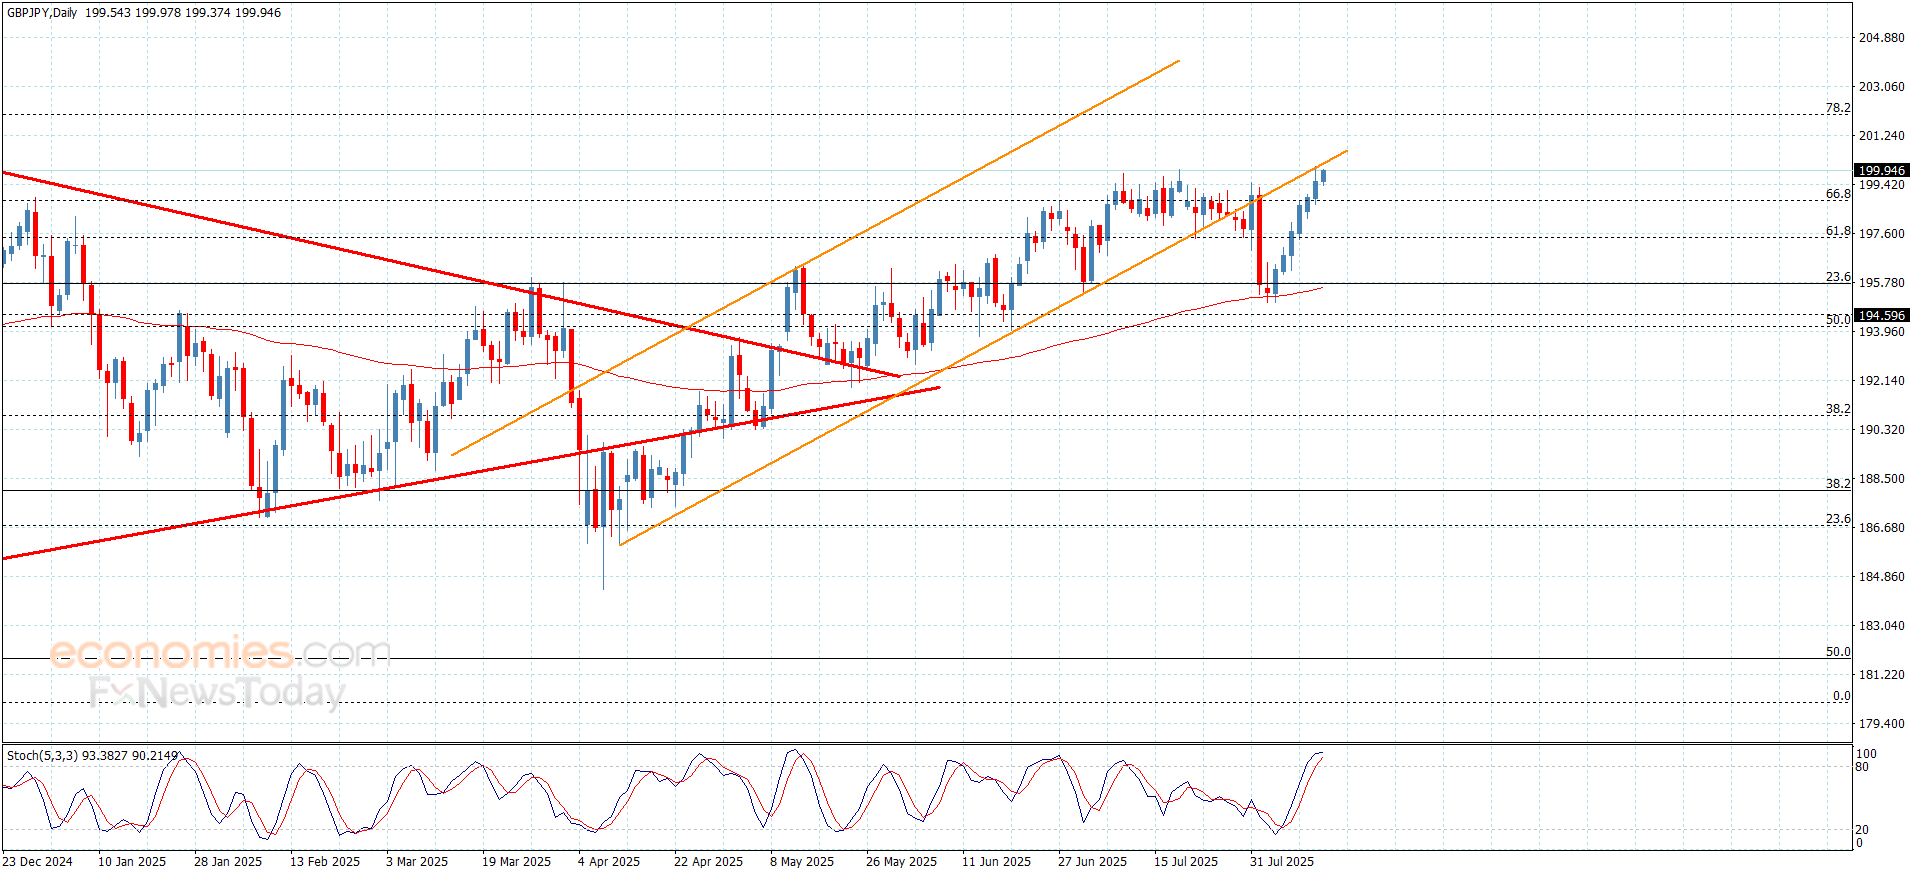Click the 190.320 price axis value
1916x874 pixels.
pyautogui.click(x=1881, y=430)
